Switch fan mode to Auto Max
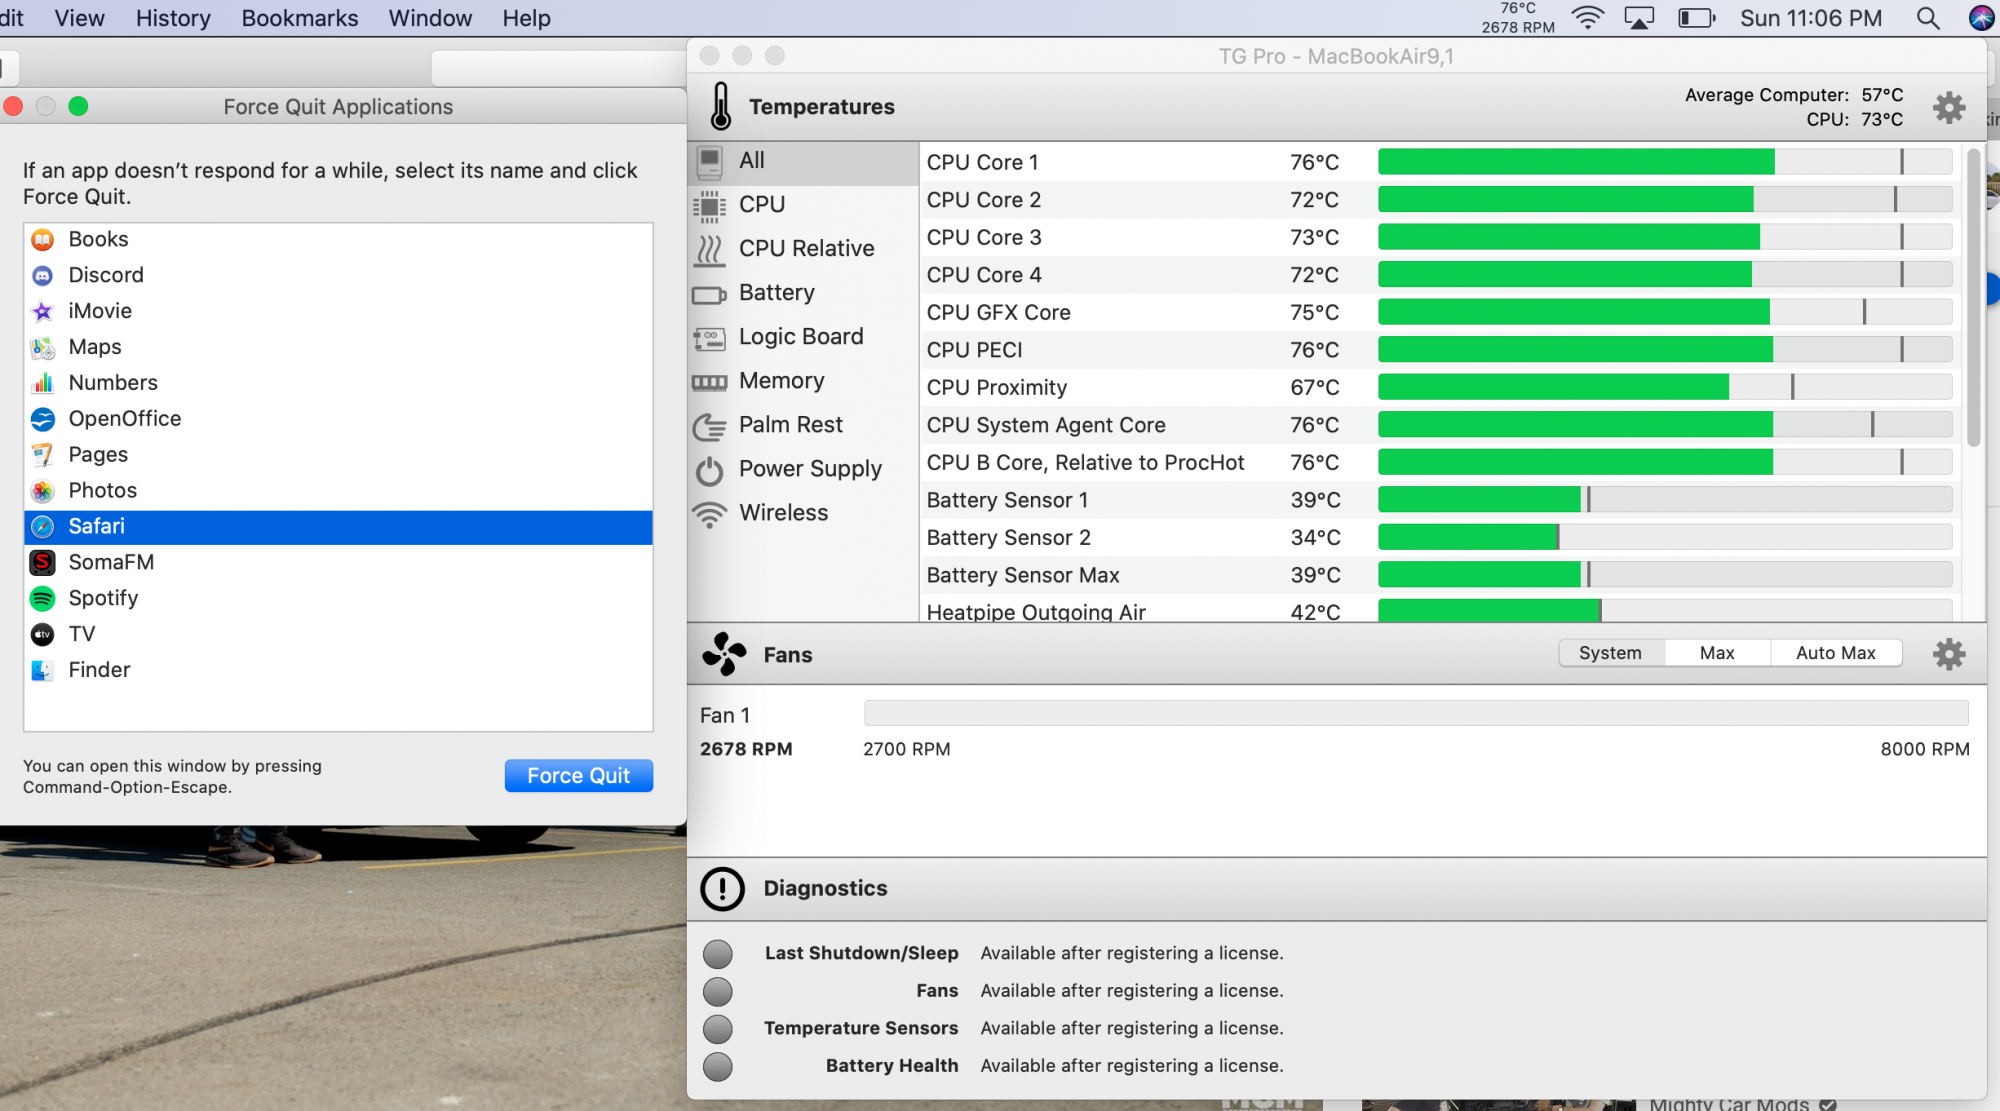Viewport: 2000px width, 1111px height. coord(1835,653)
